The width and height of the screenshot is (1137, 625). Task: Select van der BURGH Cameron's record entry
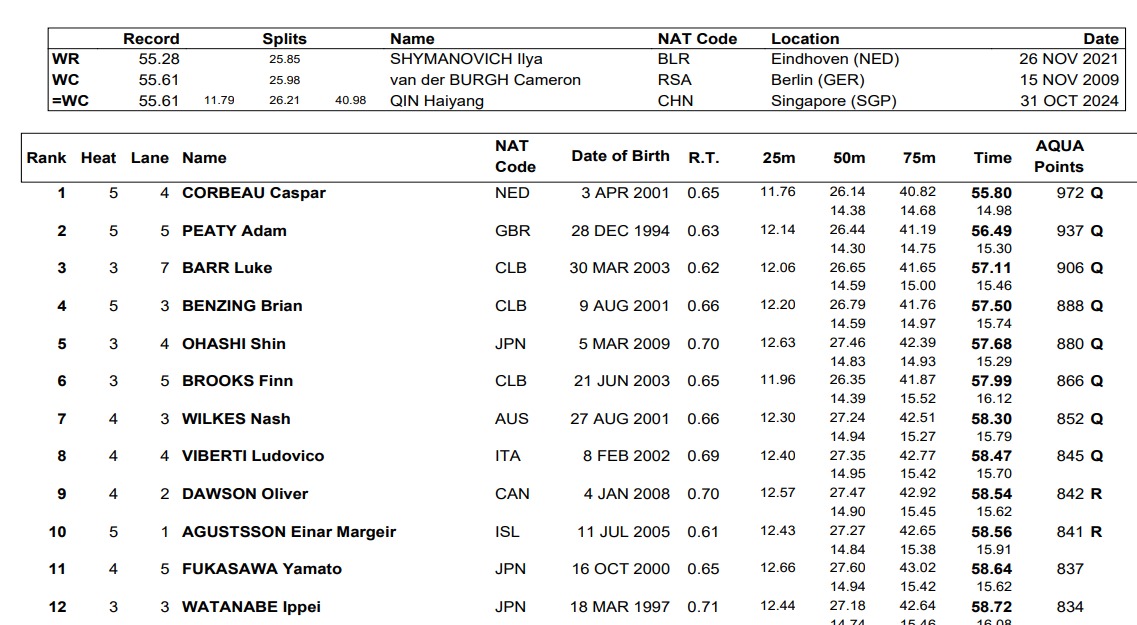485,80
